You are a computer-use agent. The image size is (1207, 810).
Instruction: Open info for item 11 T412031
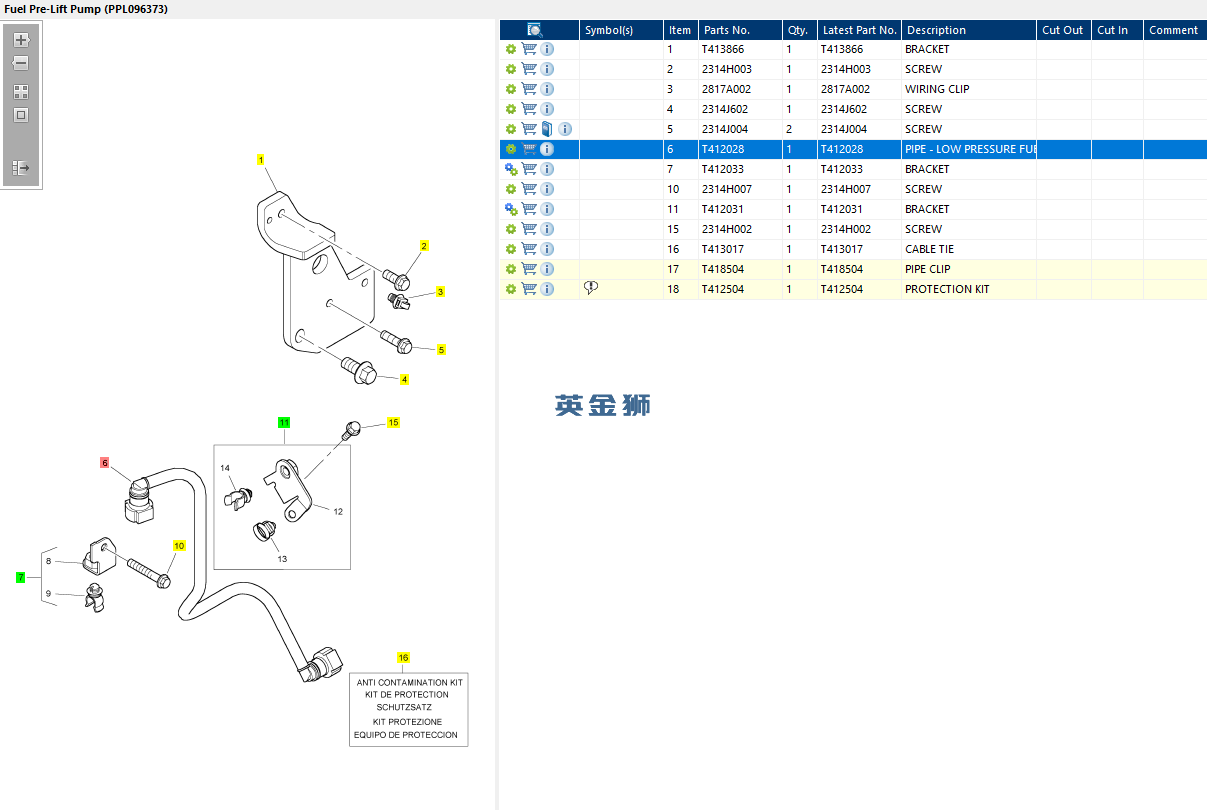click(547, 209)
